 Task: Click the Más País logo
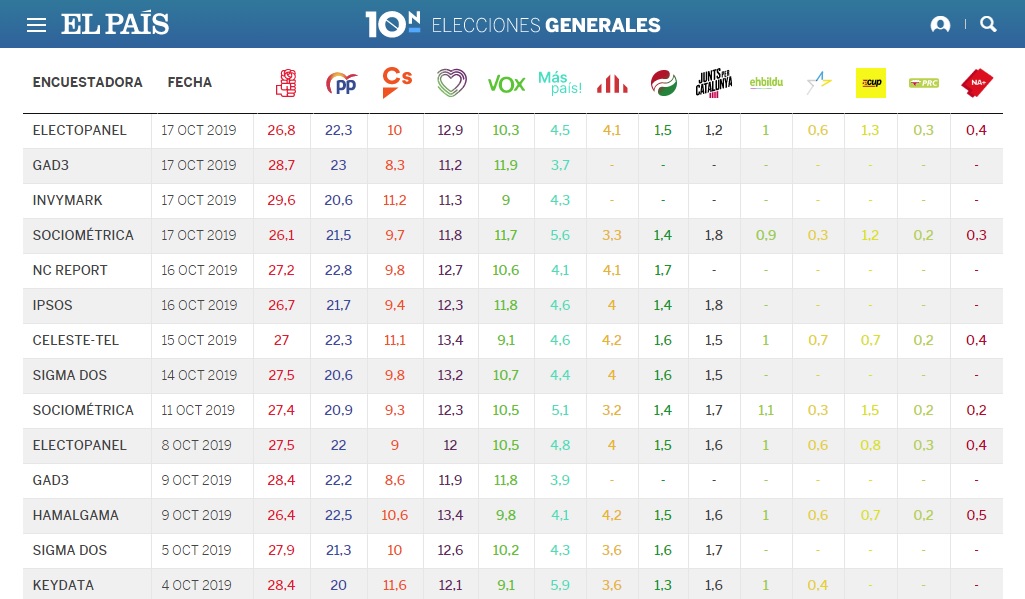click(560, 83)
